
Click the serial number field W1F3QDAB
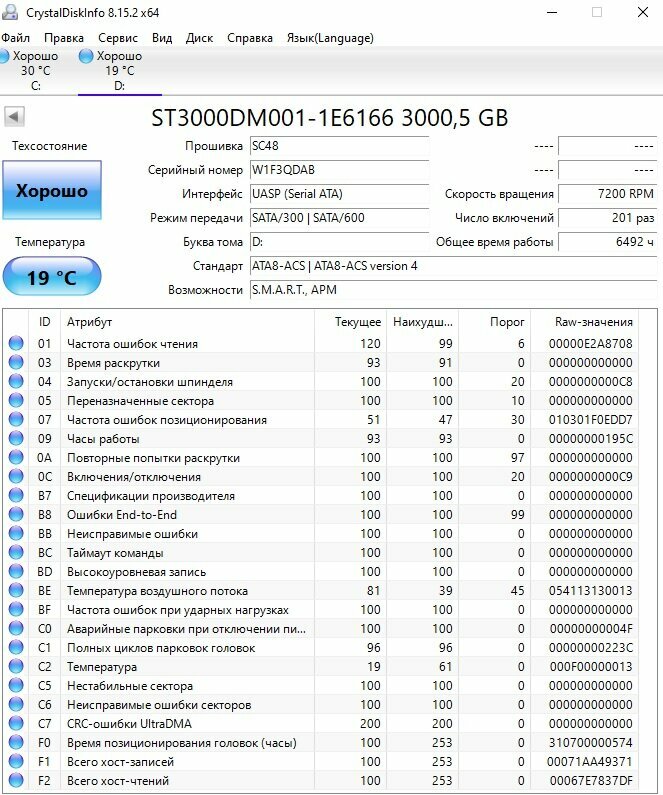coord(340,170)
